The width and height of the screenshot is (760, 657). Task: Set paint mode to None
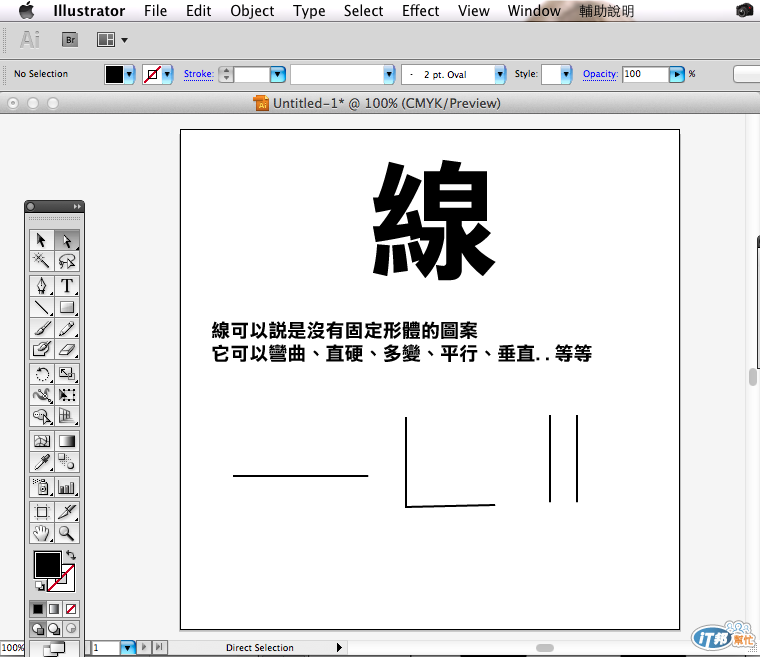pyautogui.click(x=71, y=609)
